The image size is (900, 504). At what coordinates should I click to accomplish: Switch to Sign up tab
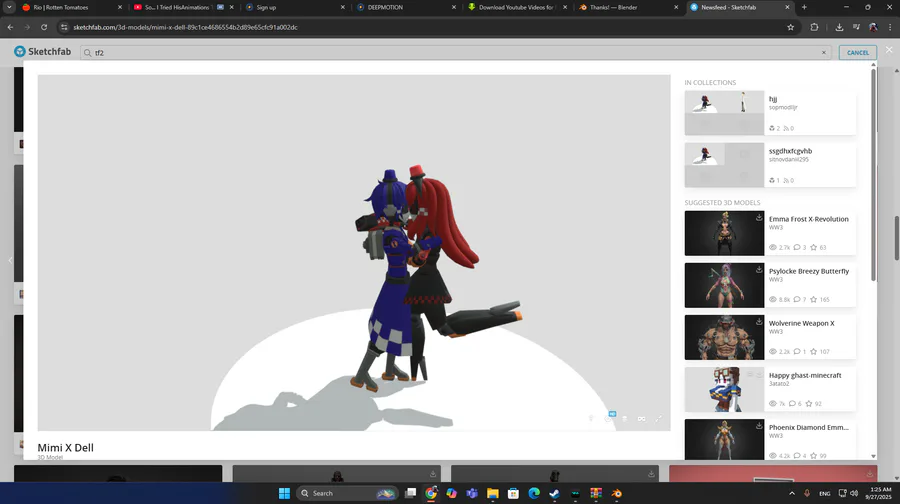294,7
